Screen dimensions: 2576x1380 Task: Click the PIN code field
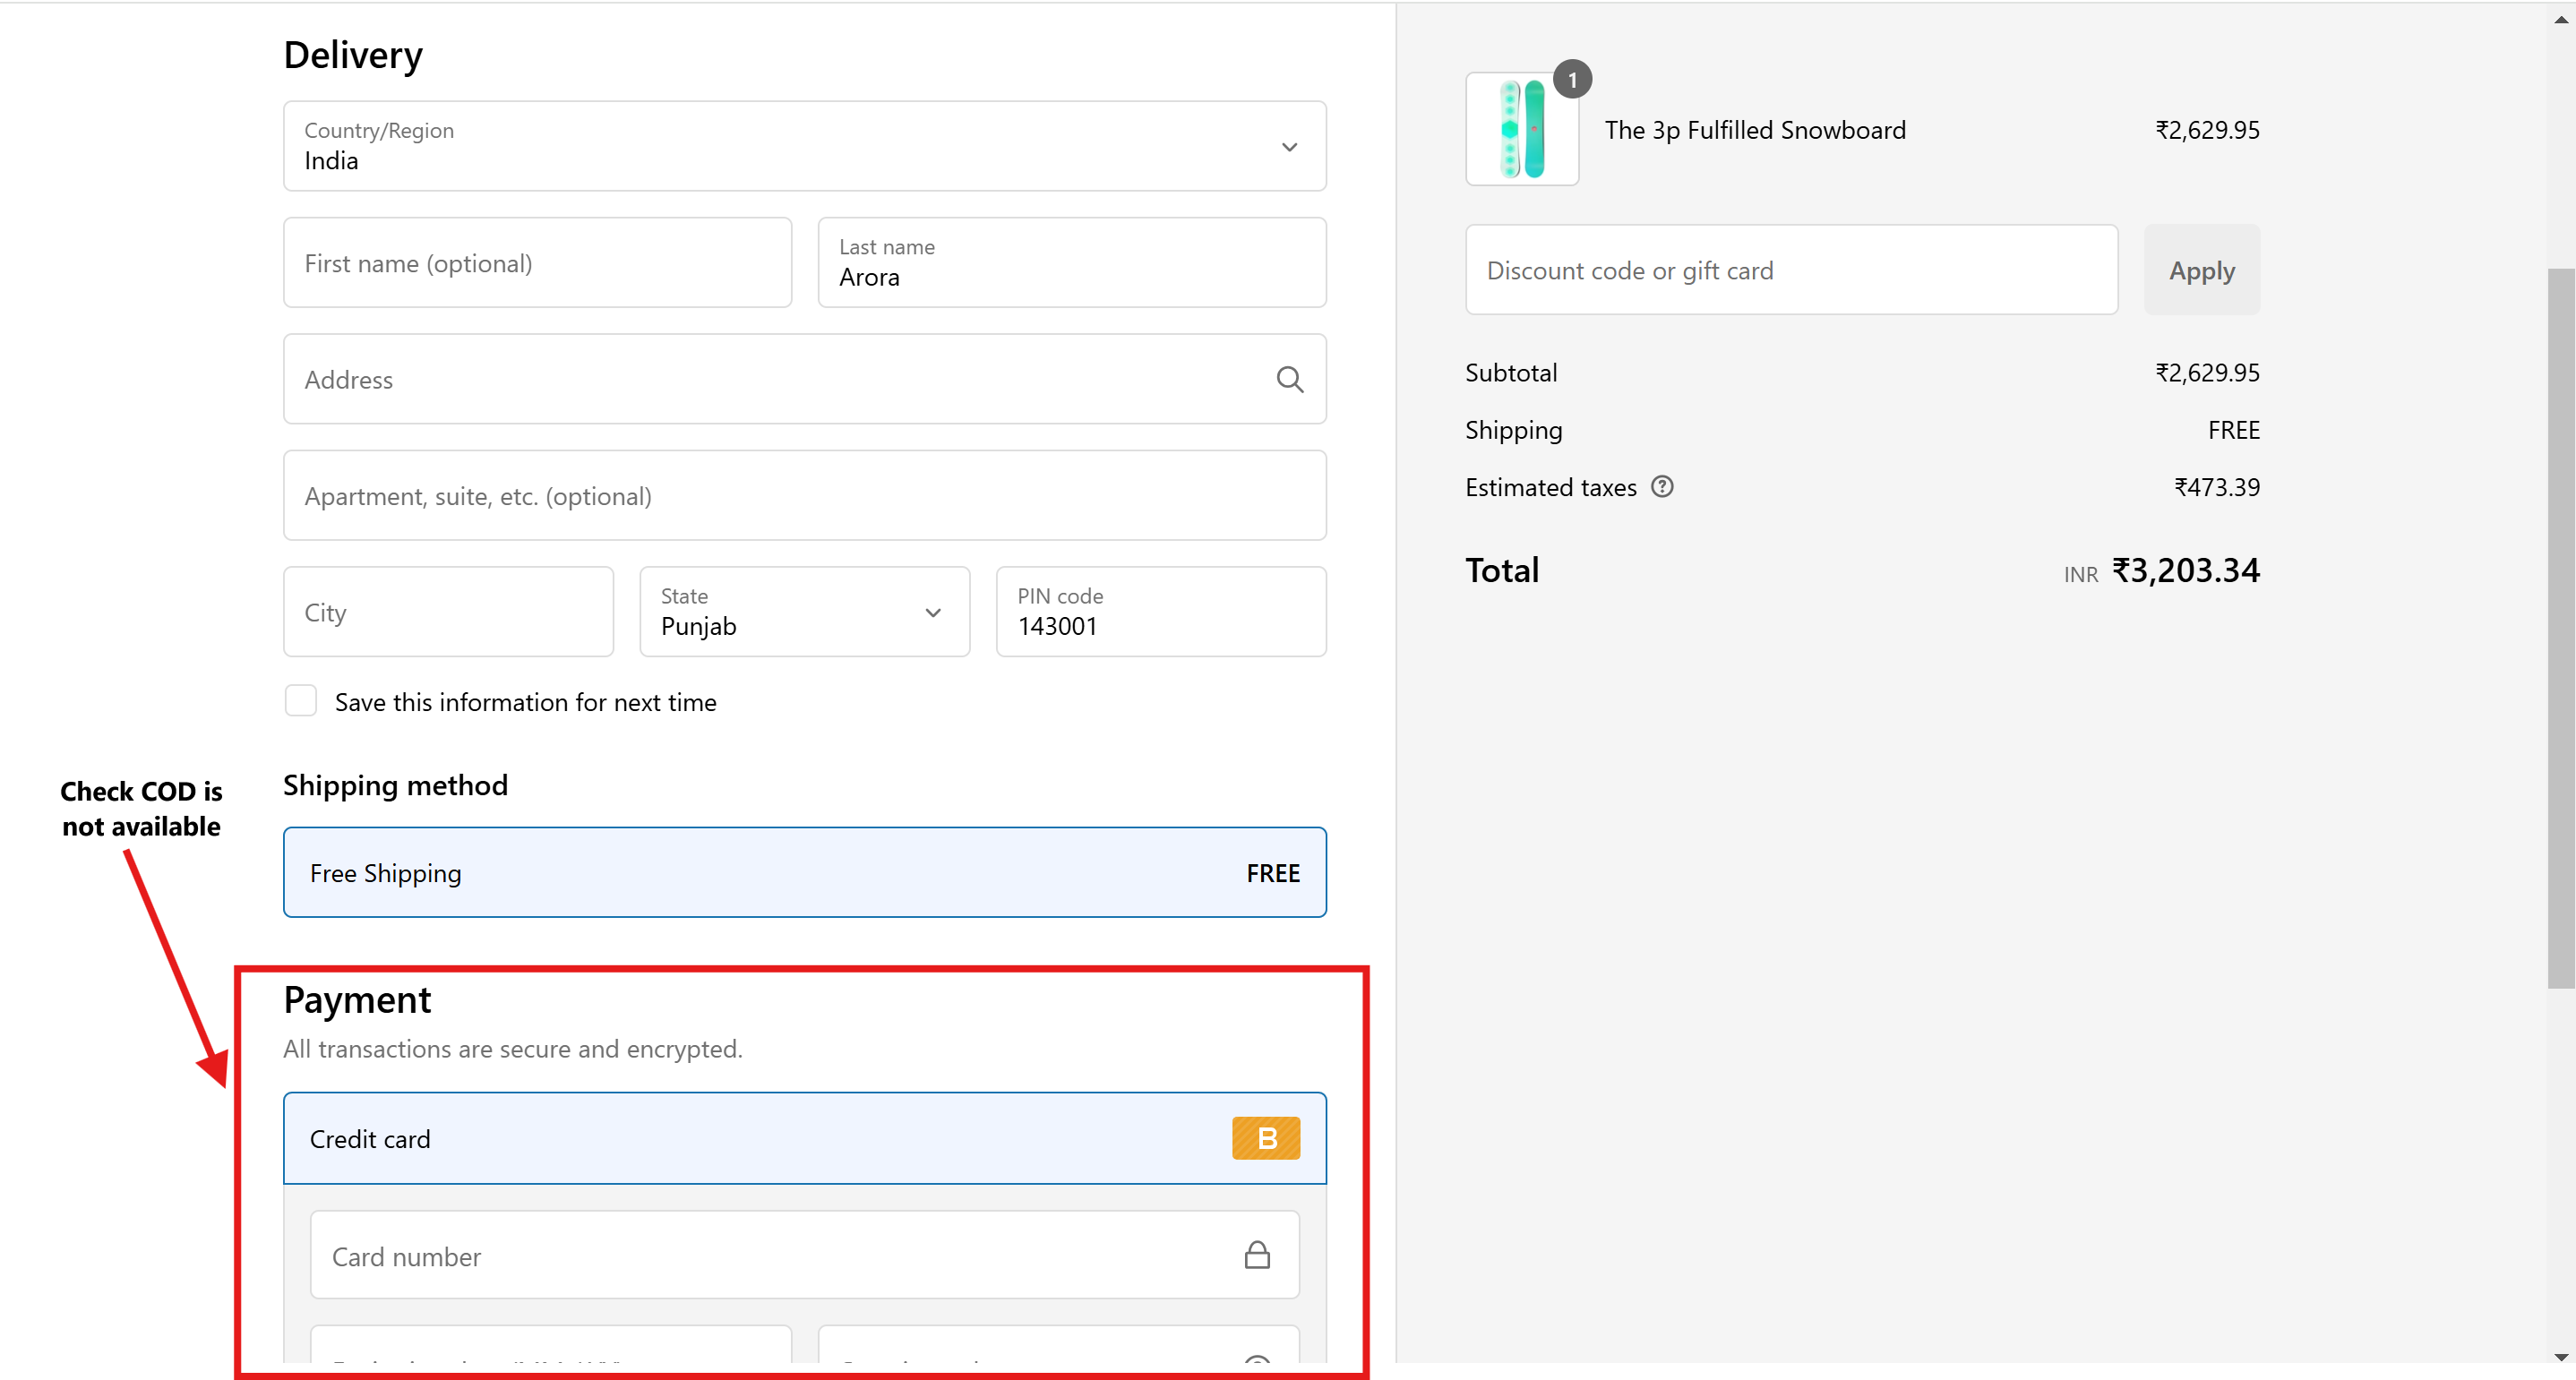click(x=1160, y=612)
